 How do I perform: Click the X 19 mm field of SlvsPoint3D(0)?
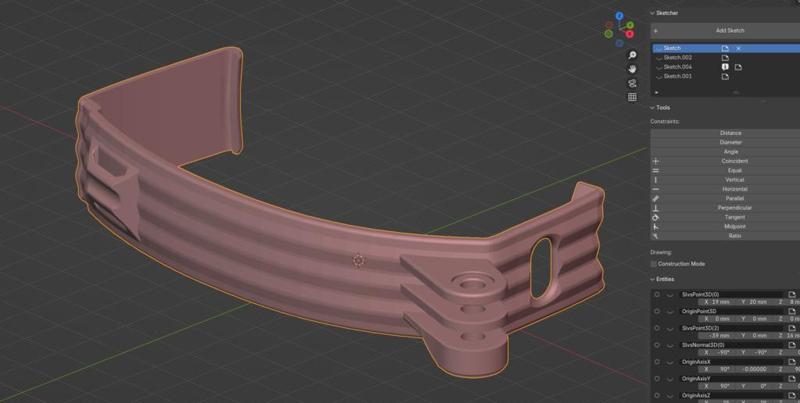[715, 302]
